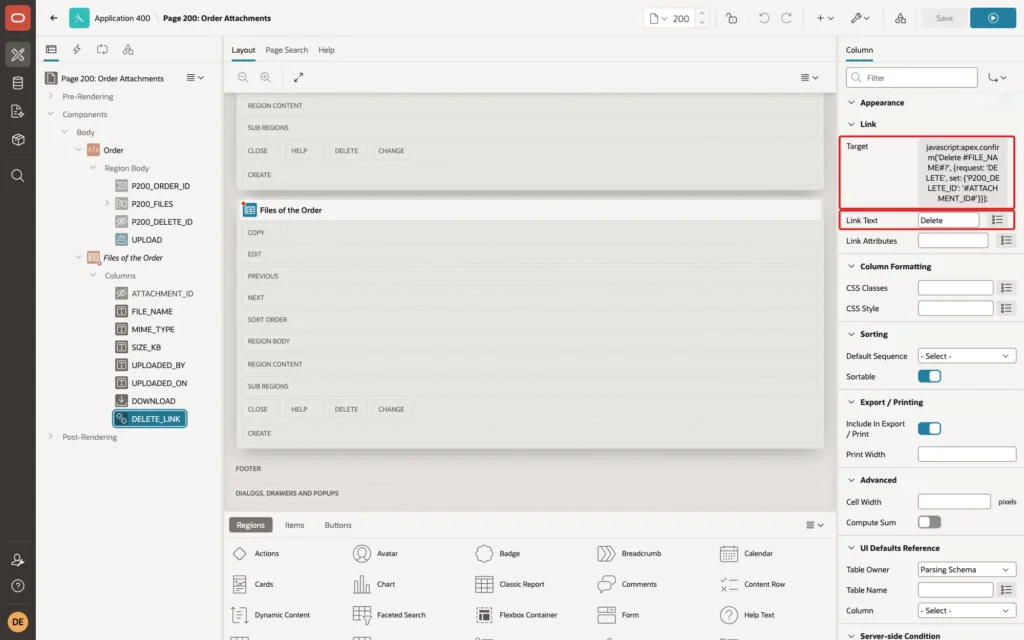Switch gallery to Buttons tab
Screen dimensions: 1024x640
point(338,525)
